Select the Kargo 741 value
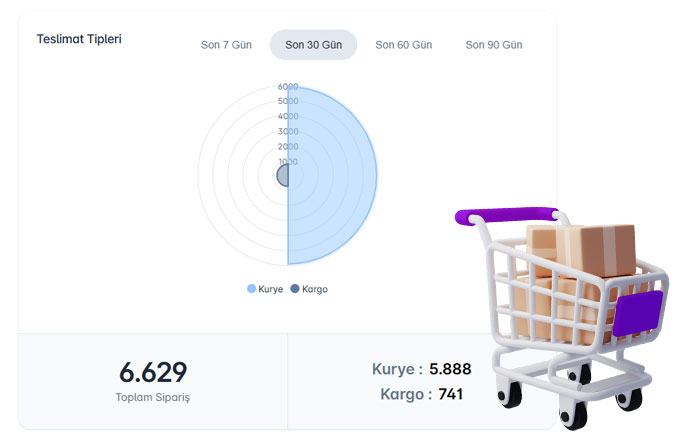 pyautogui.click(x=450, y=394)
